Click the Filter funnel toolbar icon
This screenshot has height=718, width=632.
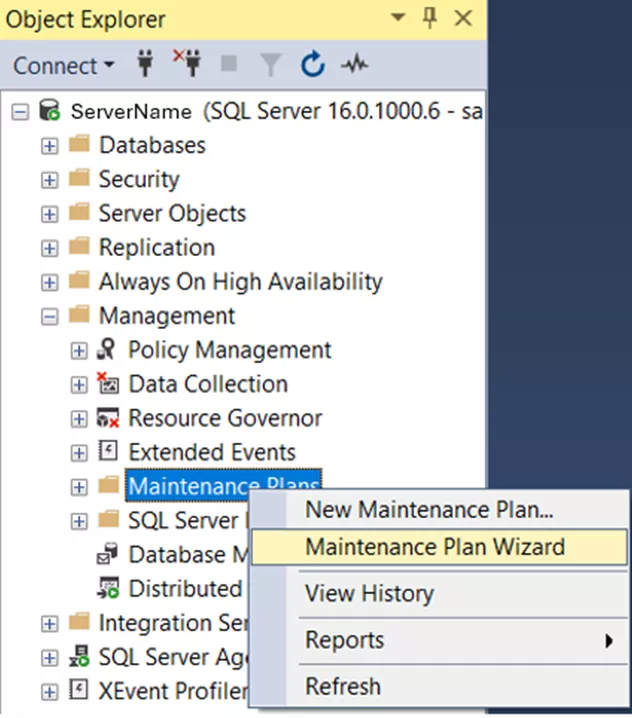(x=270, y=65)
